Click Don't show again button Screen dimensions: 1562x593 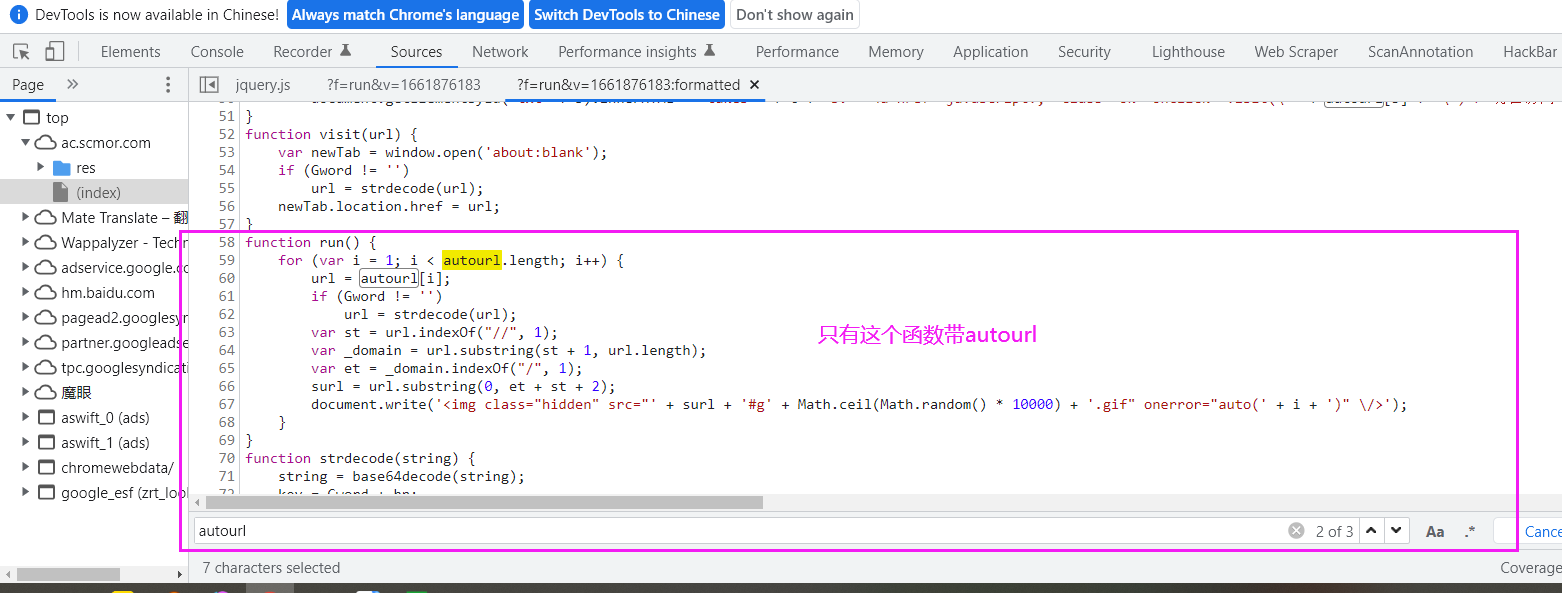(795, 15)
